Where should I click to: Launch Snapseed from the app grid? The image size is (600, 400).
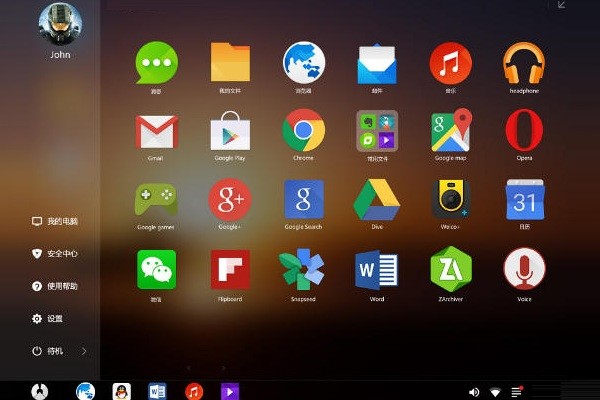click(303, 269)
